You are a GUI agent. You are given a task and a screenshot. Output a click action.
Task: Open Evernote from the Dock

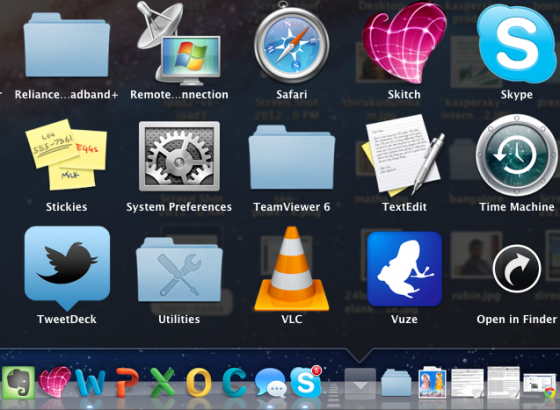pyautogui.click(x=18, y=382)
